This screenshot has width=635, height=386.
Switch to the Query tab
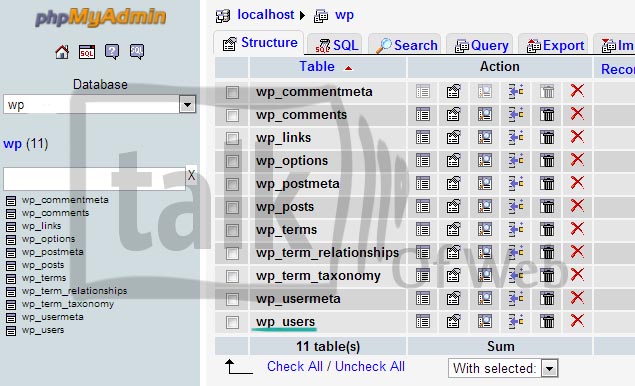(x=481, y=45)
